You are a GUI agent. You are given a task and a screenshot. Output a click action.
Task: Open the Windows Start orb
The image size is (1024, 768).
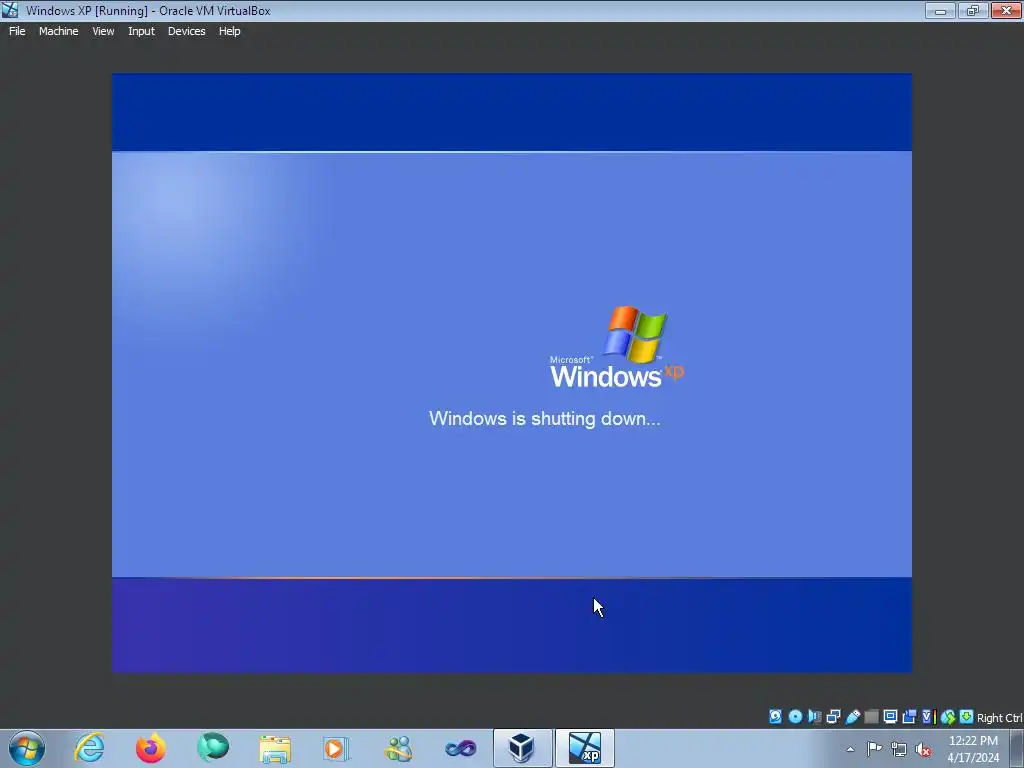(27, 748)
